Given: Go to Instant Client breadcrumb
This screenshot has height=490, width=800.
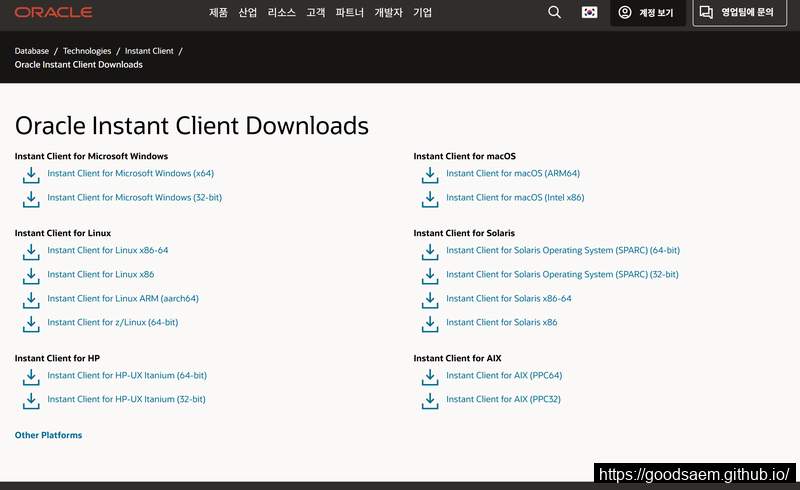Looking at the screenshot, I should point(149,51).
